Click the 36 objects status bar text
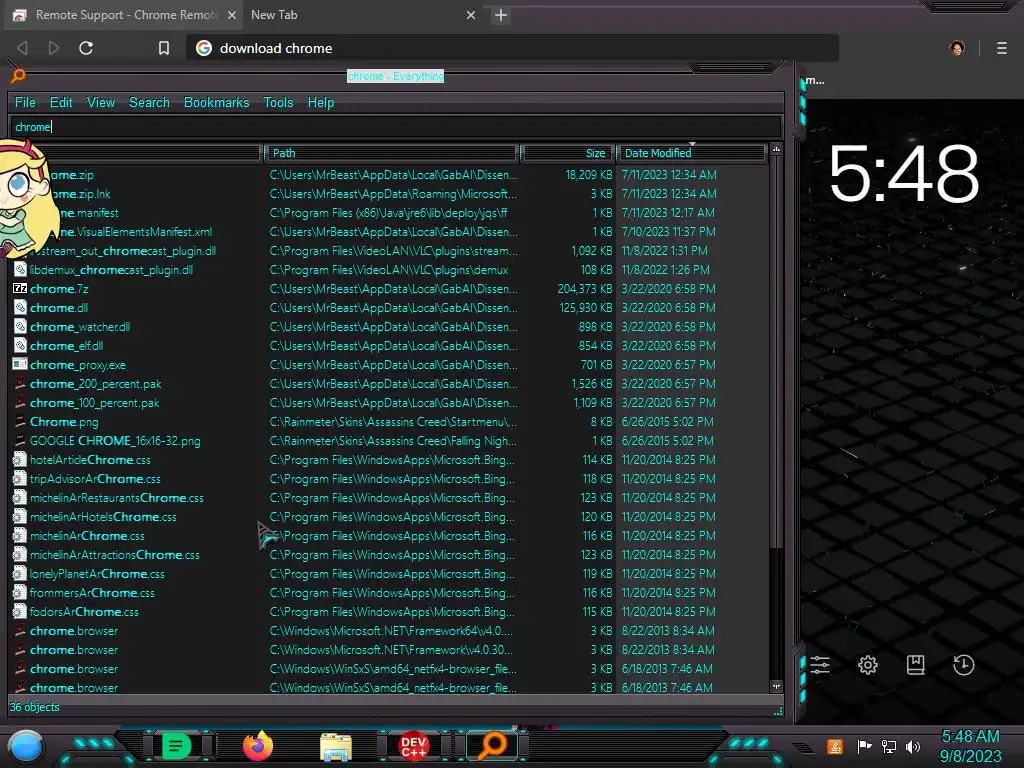 pyautogui.click(x=34, y=707)
